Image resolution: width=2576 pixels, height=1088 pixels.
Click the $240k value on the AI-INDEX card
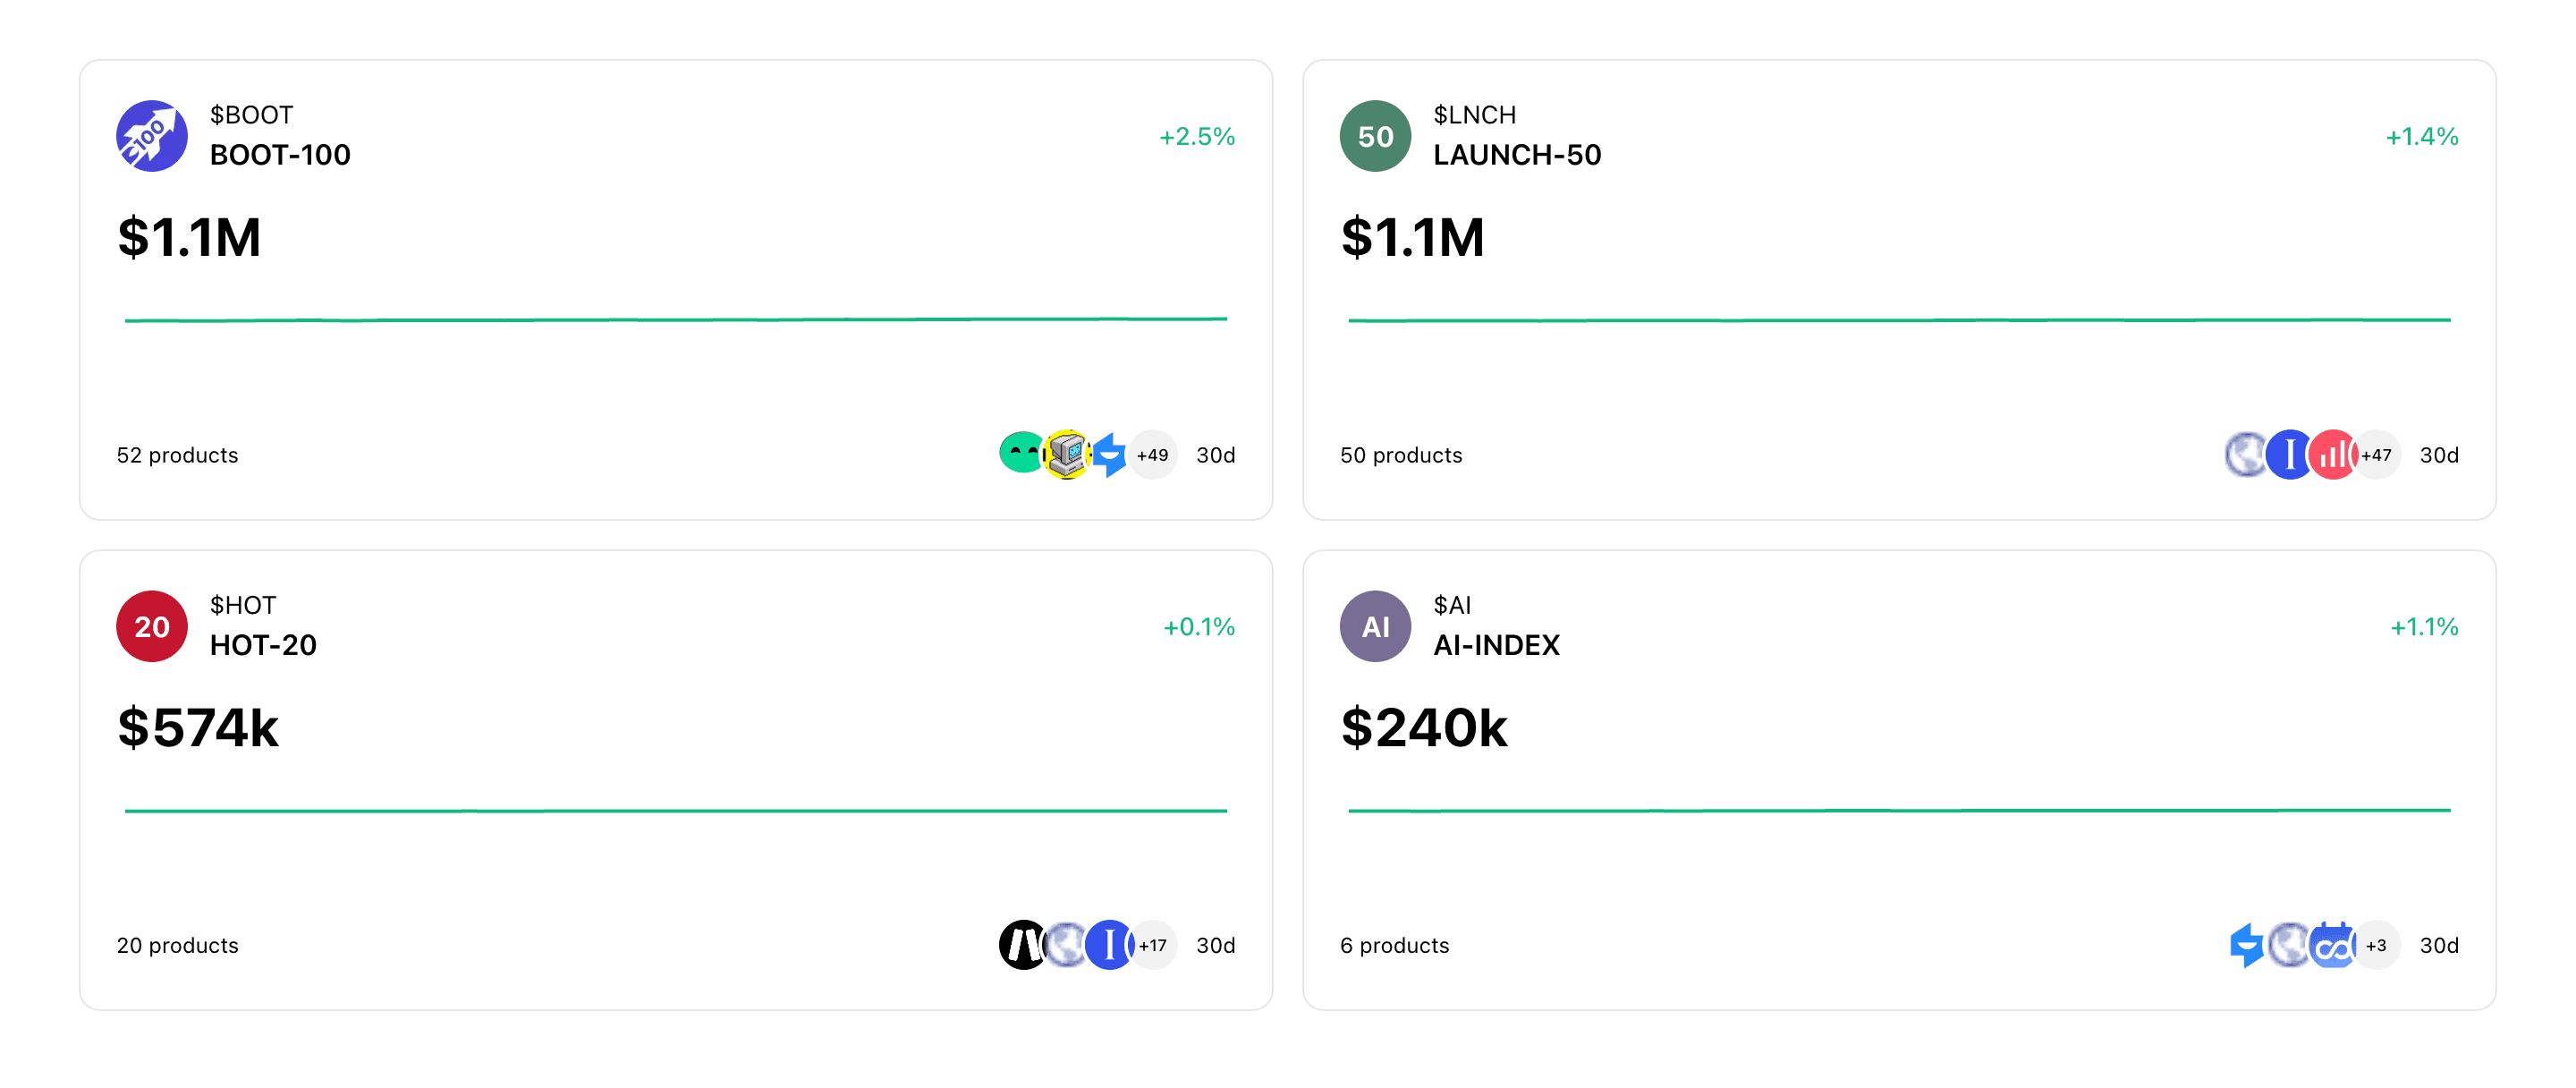1423,727
